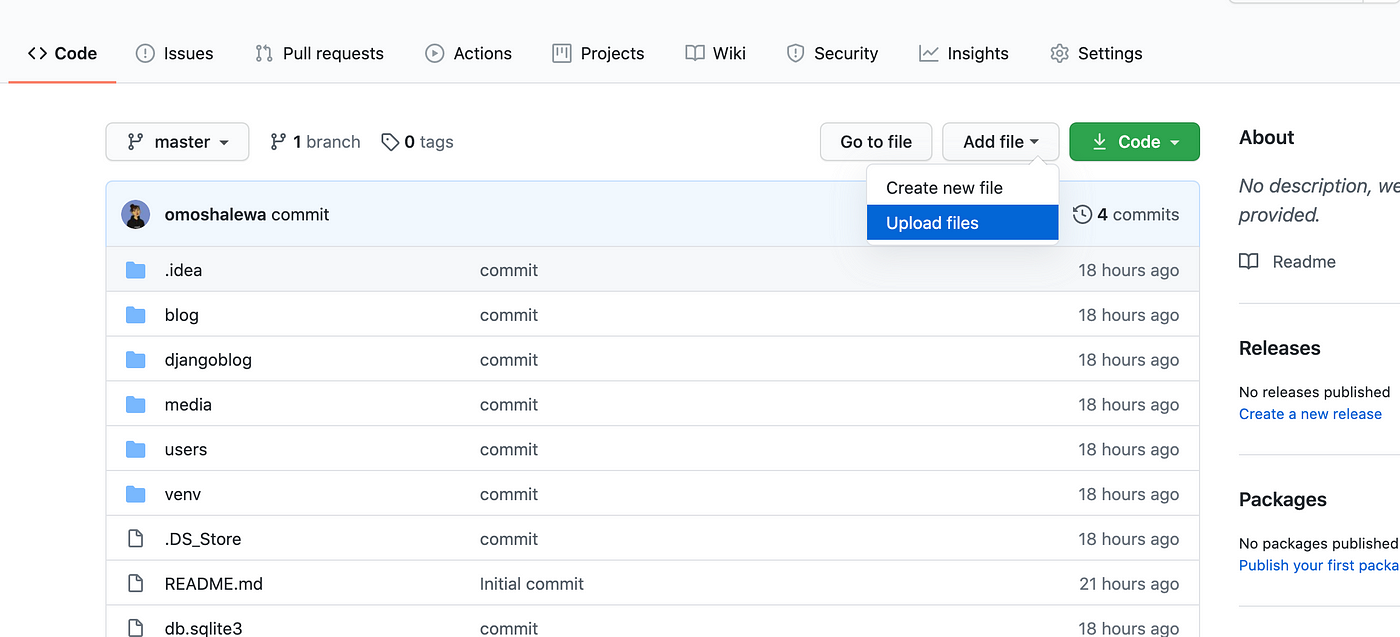Click Create a new release link
This screenshot has width=1400, height=637.
tap(1310, 414)
